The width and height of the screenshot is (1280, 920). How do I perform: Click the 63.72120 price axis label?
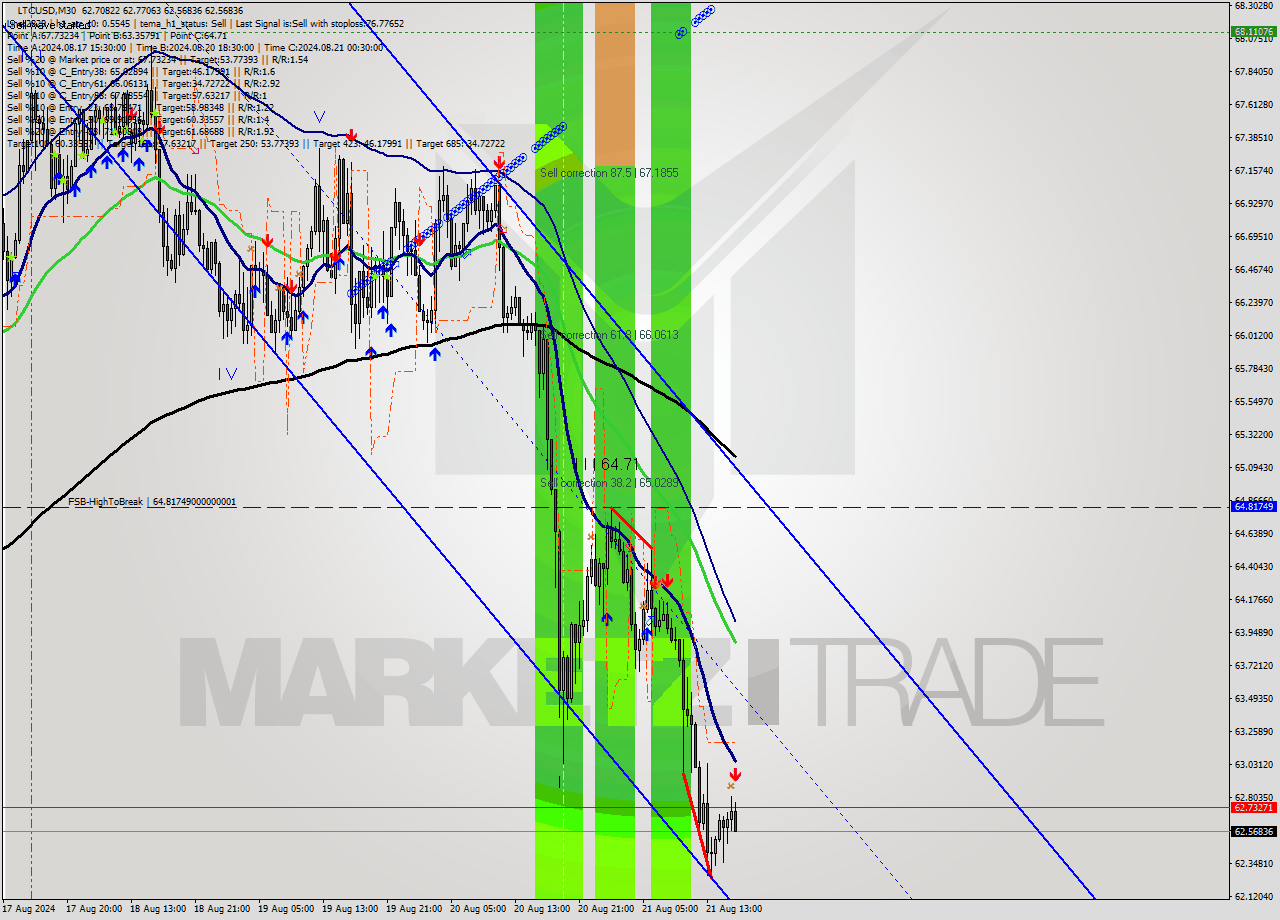(1253, 666)
